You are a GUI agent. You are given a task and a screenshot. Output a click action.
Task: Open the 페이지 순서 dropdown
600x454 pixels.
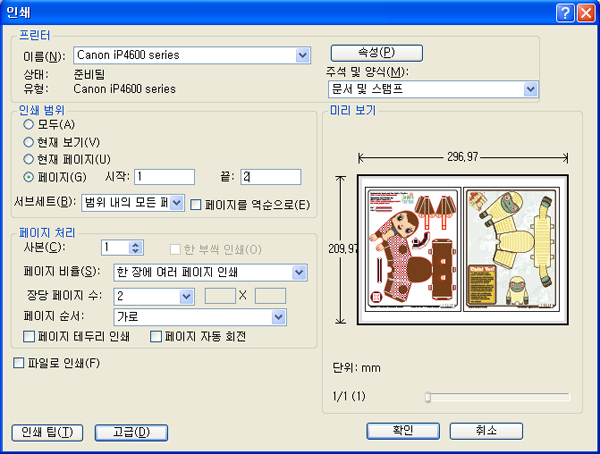pyautogui.click(x=279, y=317)
